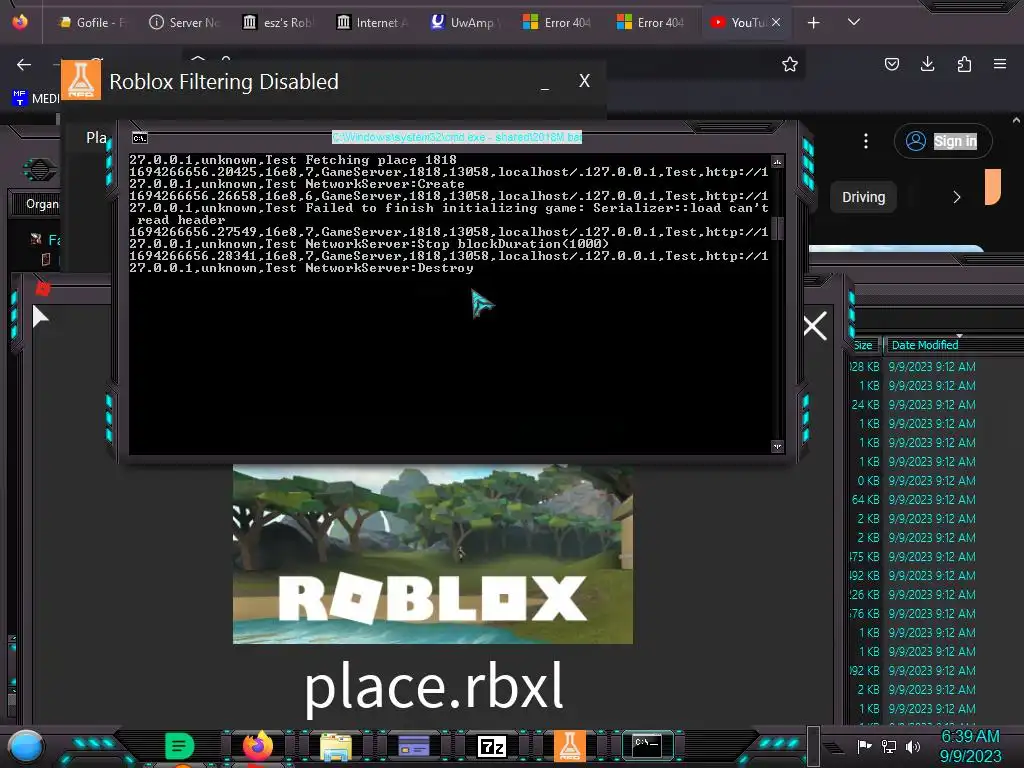Switch to the UwAmp tab

point(465,22)
